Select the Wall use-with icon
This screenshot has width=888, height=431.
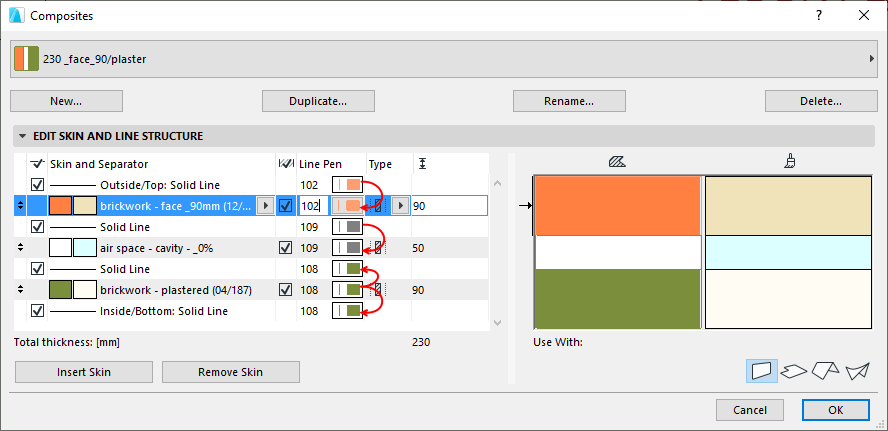762,371
